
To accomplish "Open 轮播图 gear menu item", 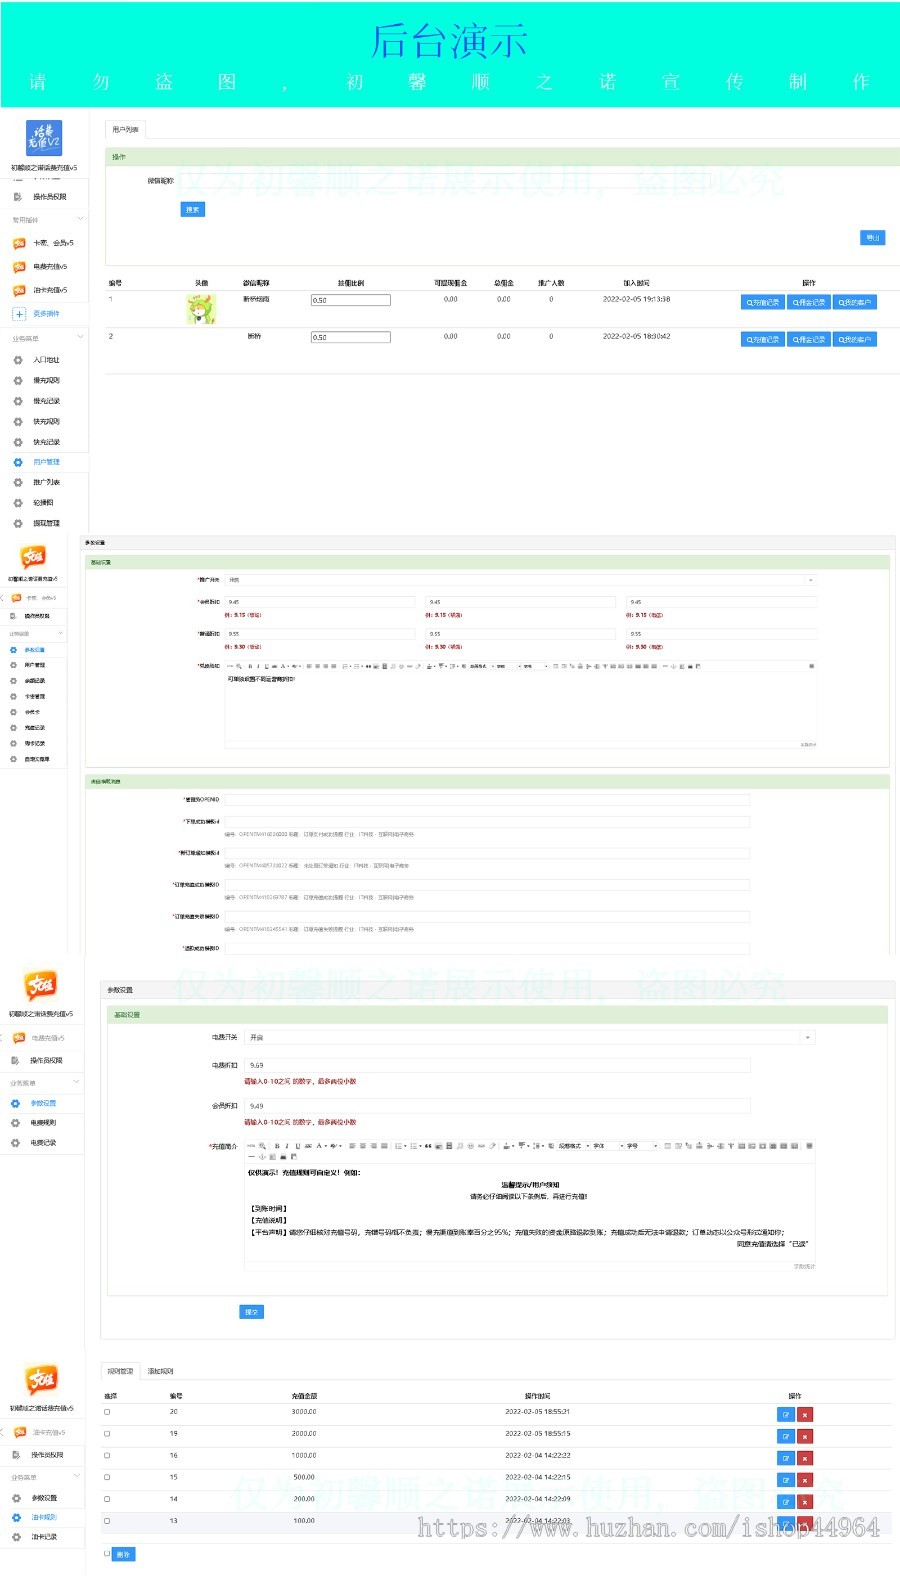I will [x=35, y=503].
